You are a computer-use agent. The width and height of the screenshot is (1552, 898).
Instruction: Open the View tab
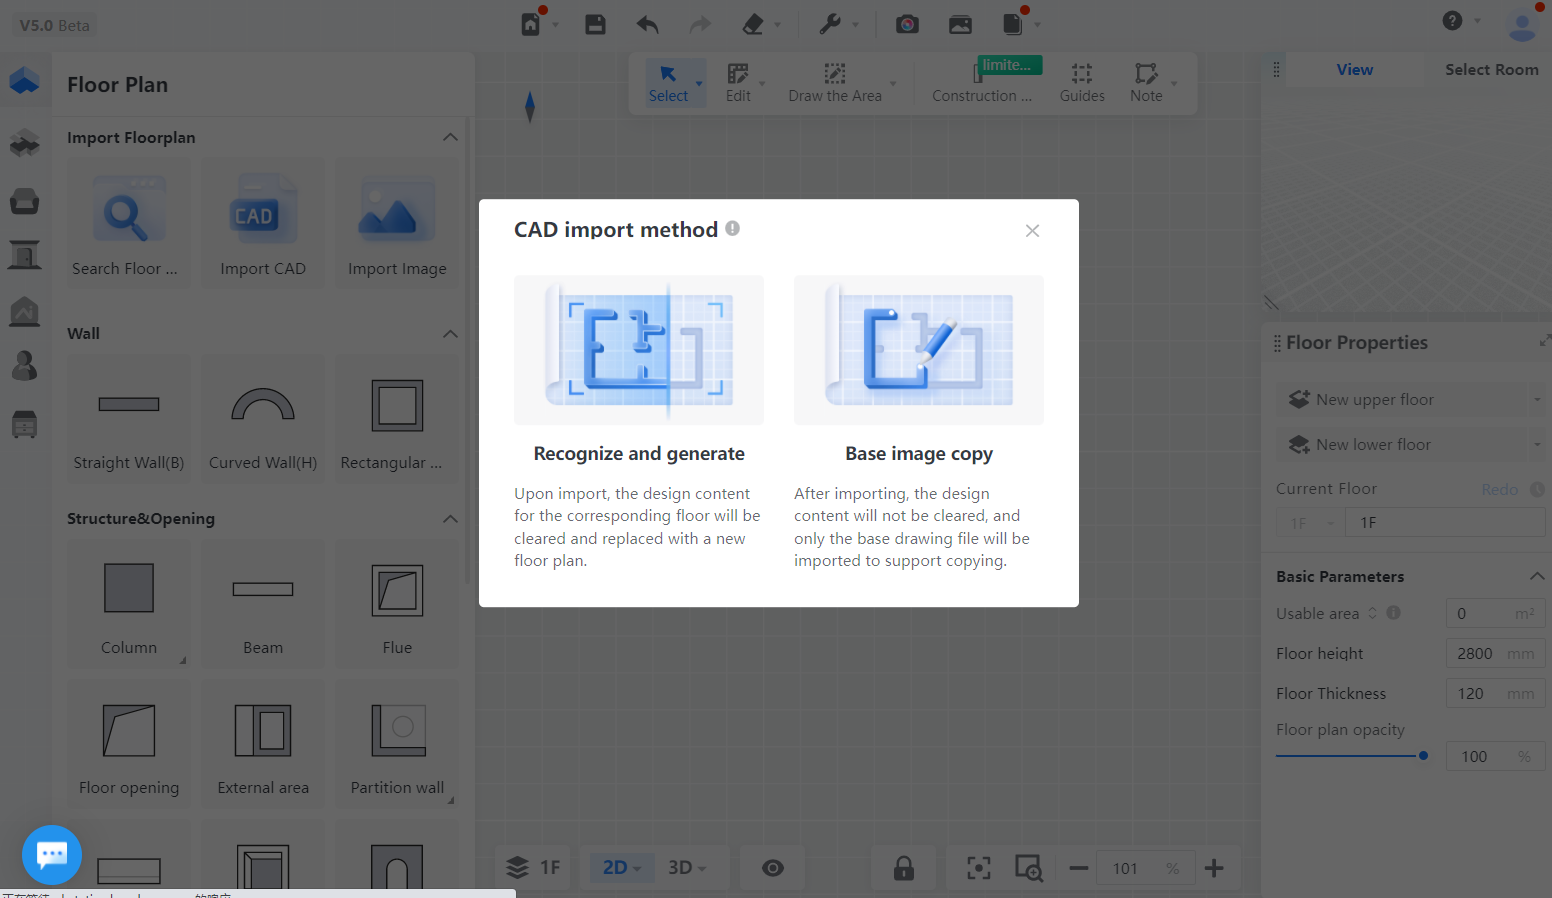pos(1354,70)
